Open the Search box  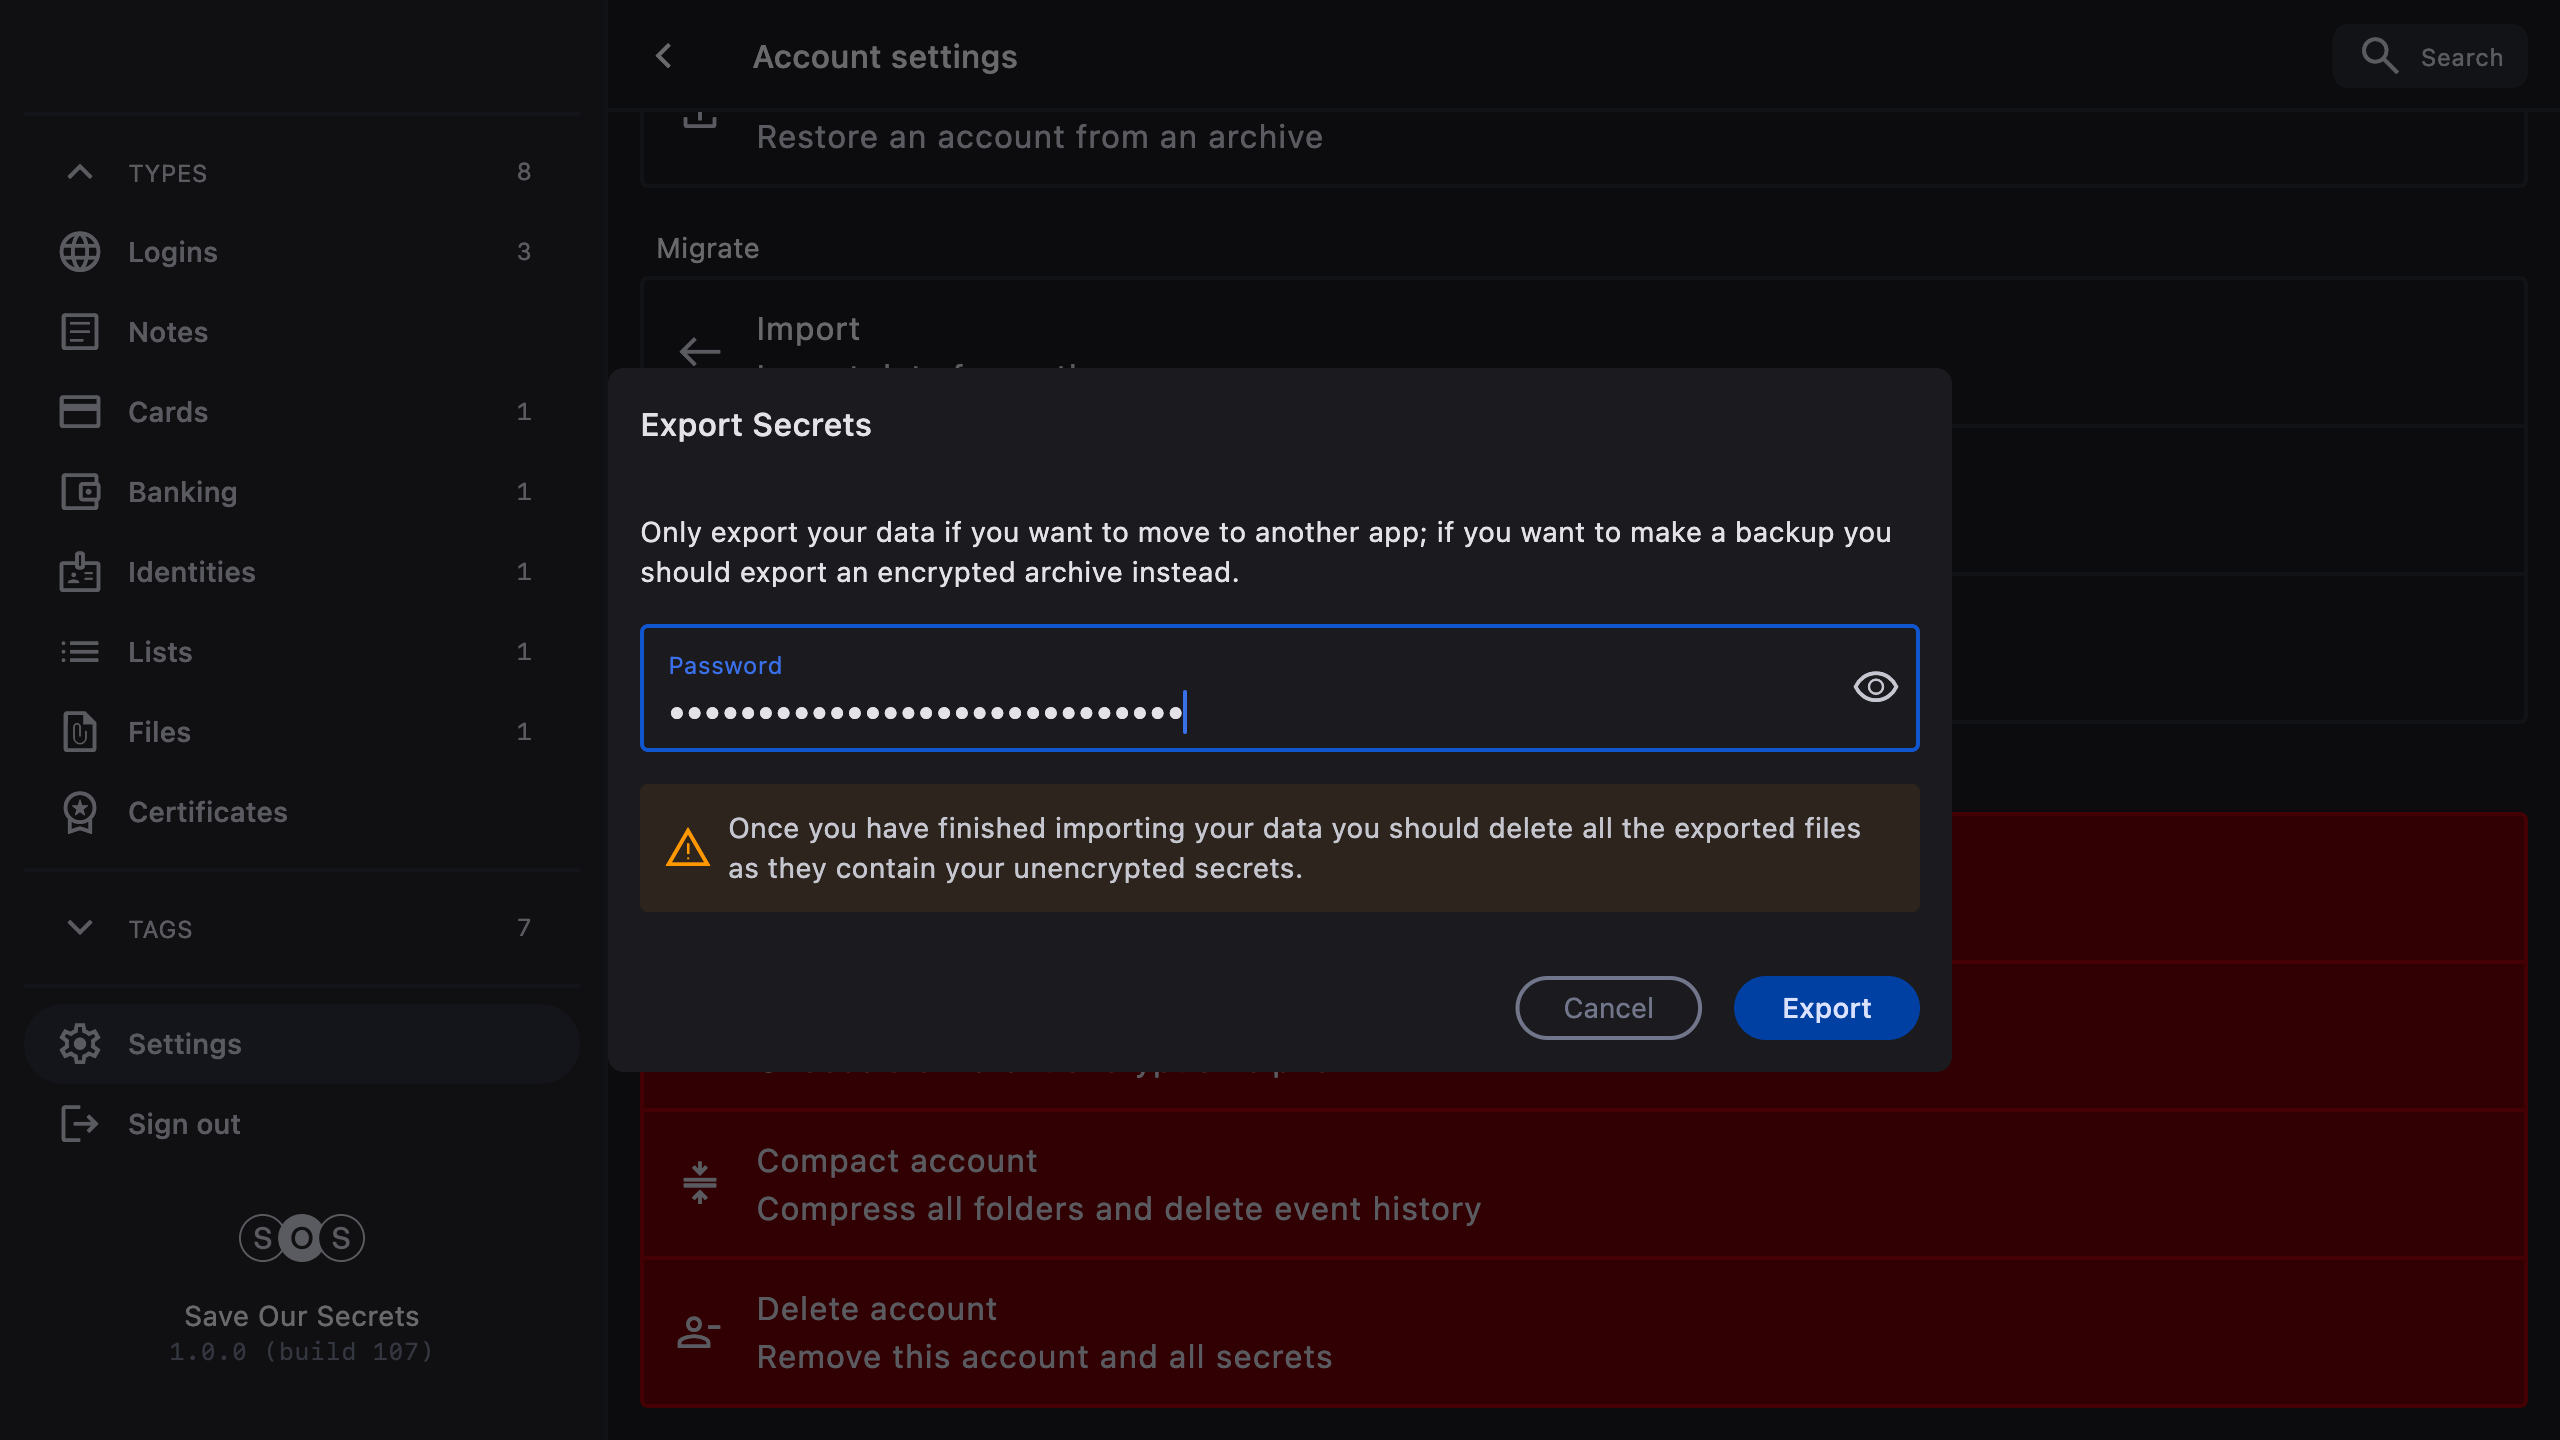pos(2430,57)
